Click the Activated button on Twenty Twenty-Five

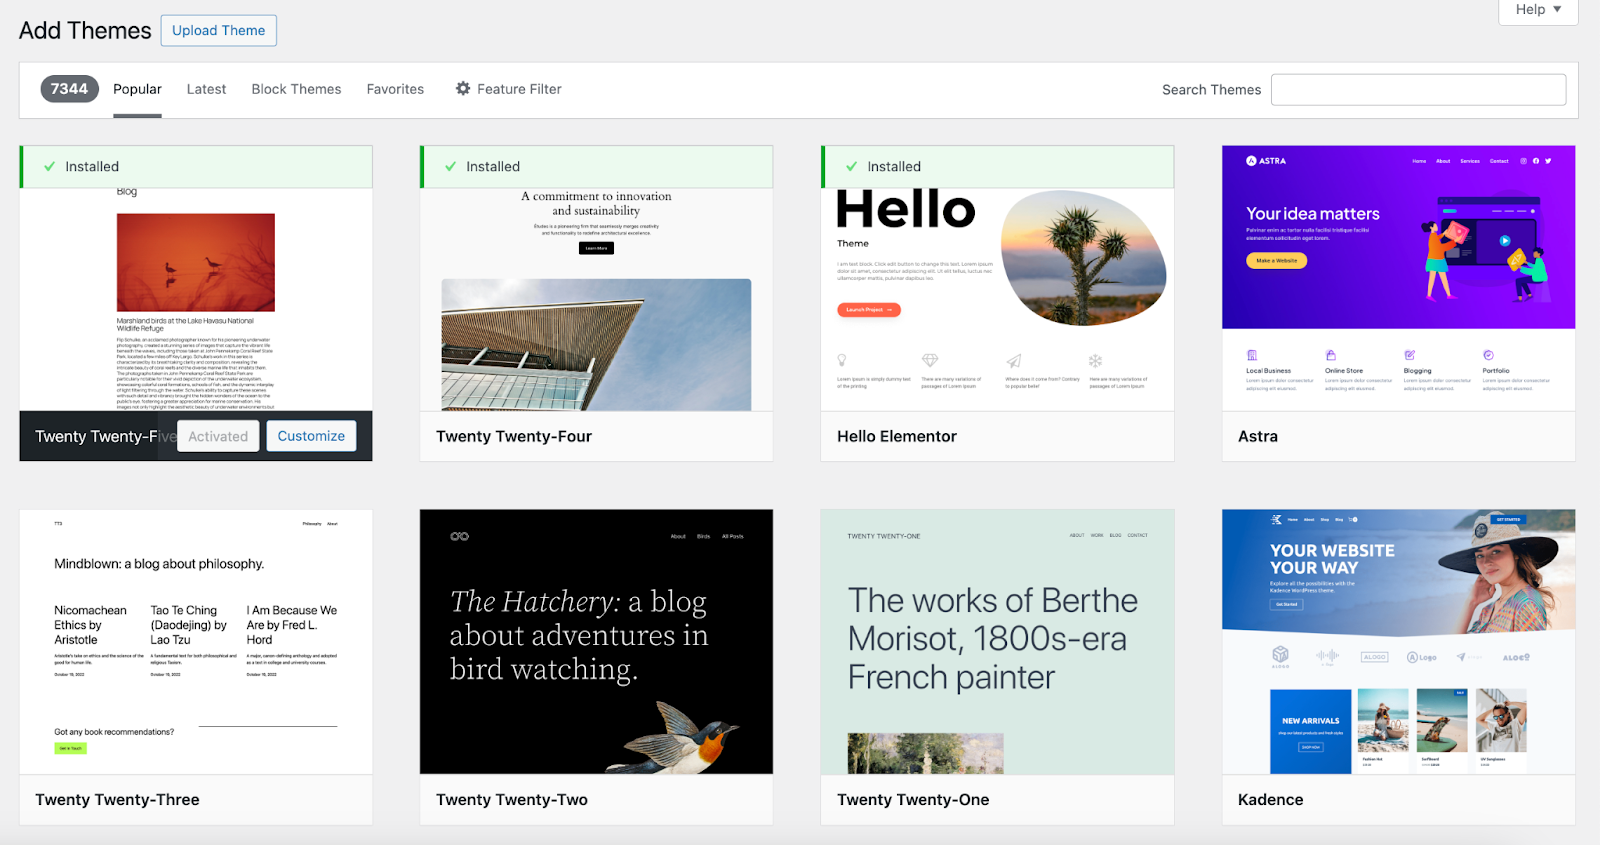click(218, 436)
